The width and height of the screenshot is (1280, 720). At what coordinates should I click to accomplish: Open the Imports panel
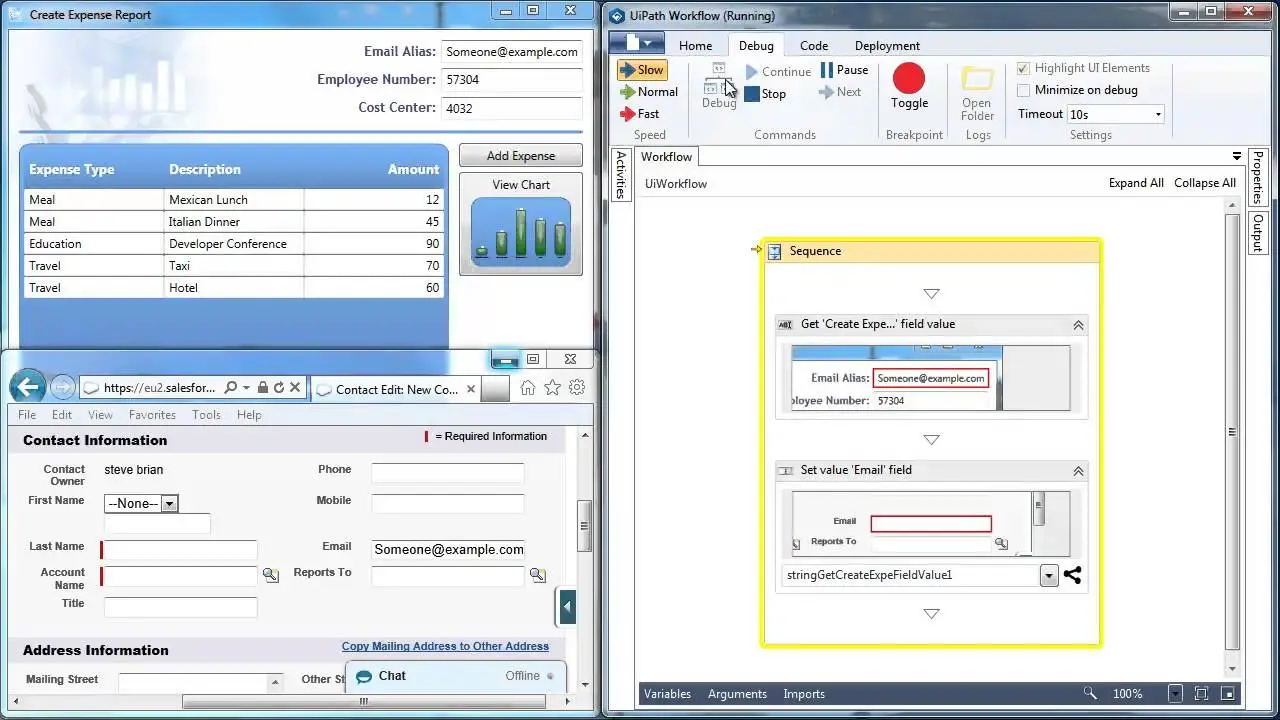[x=804, y=694]
